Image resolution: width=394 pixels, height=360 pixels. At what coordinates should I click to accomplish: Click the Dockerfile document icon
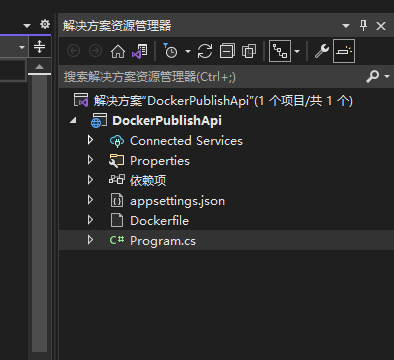(x=117, y=220)
